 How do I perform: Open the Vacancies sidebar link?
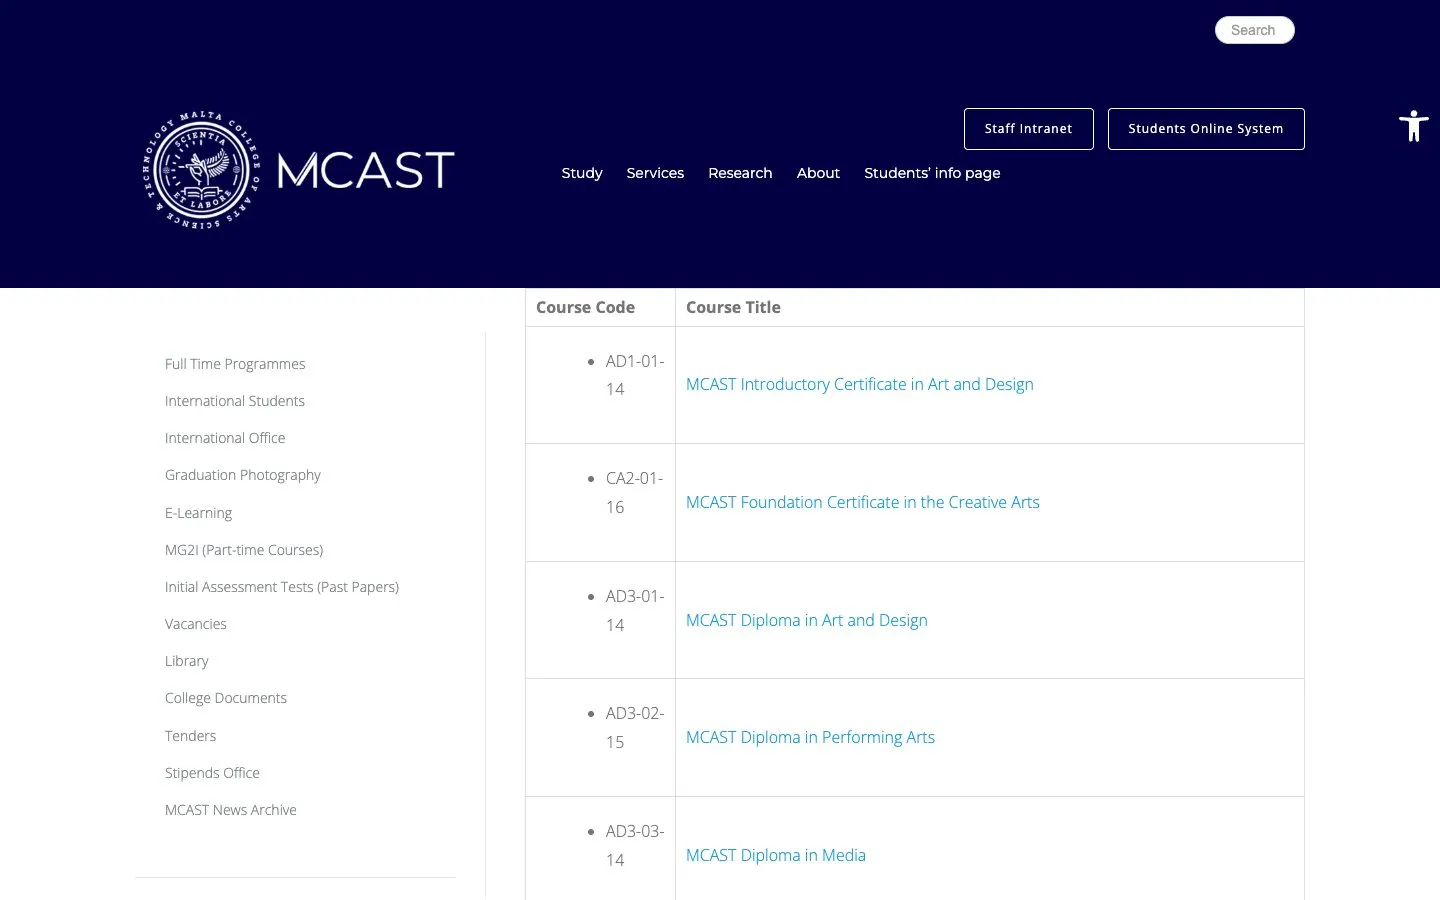(196, 624)
